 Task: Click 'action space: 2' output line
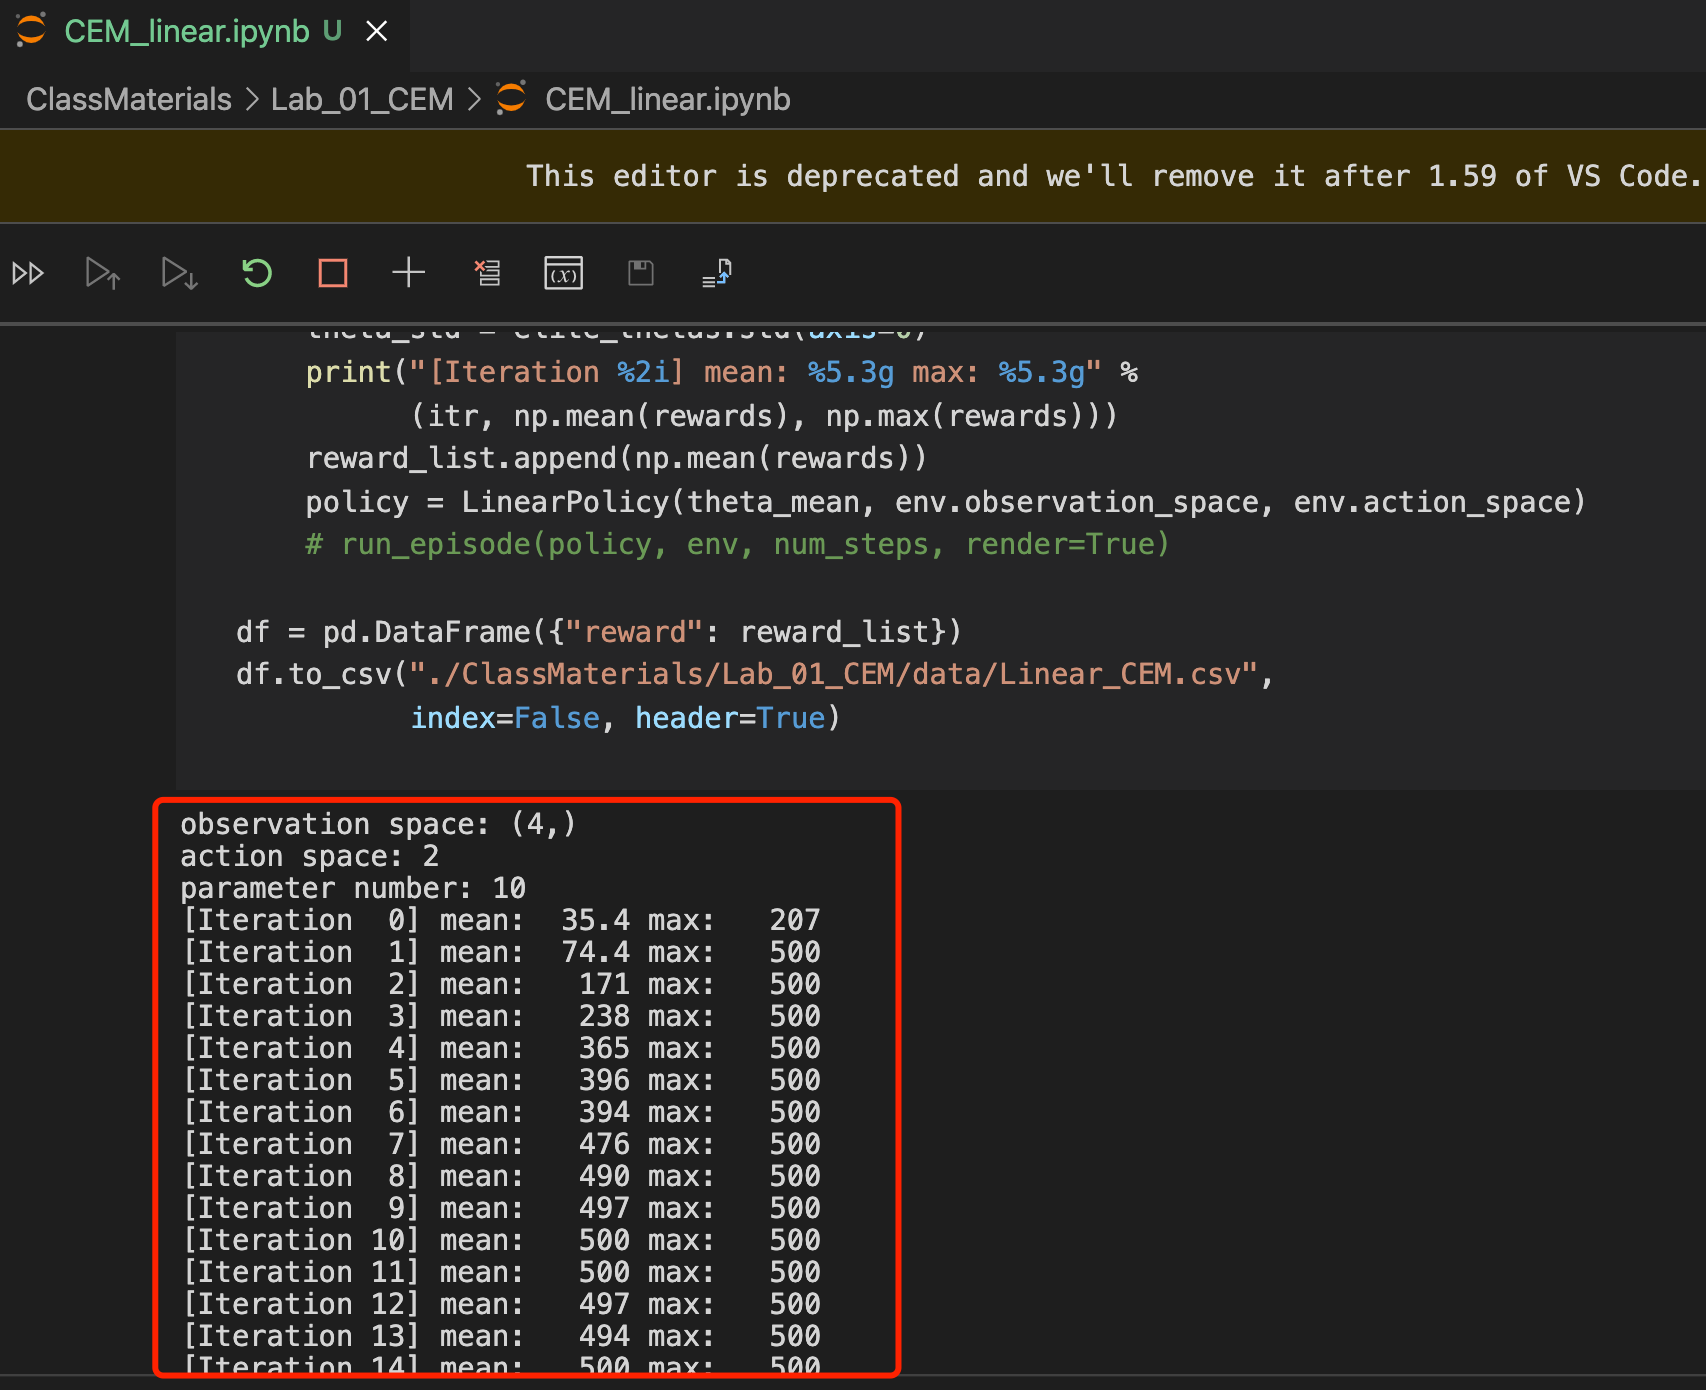coord(309,856)
